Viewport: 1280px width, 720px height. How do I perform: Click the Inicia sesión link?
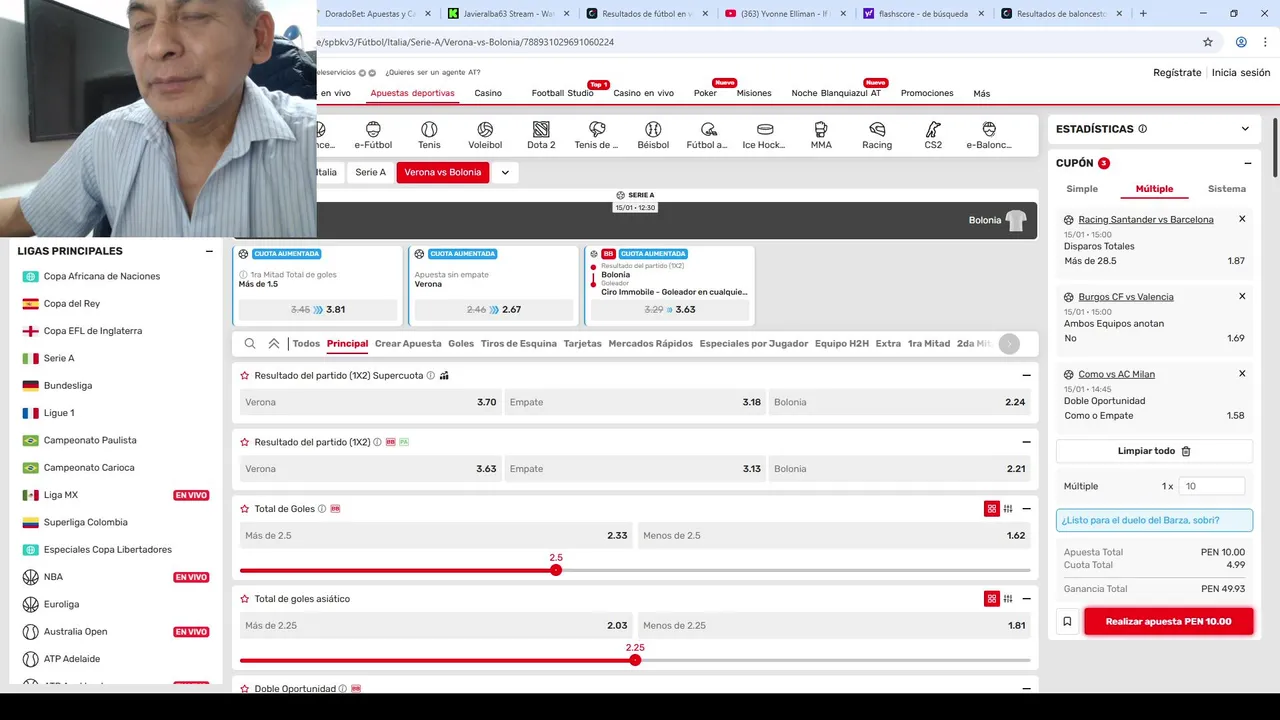[1241, 72]
